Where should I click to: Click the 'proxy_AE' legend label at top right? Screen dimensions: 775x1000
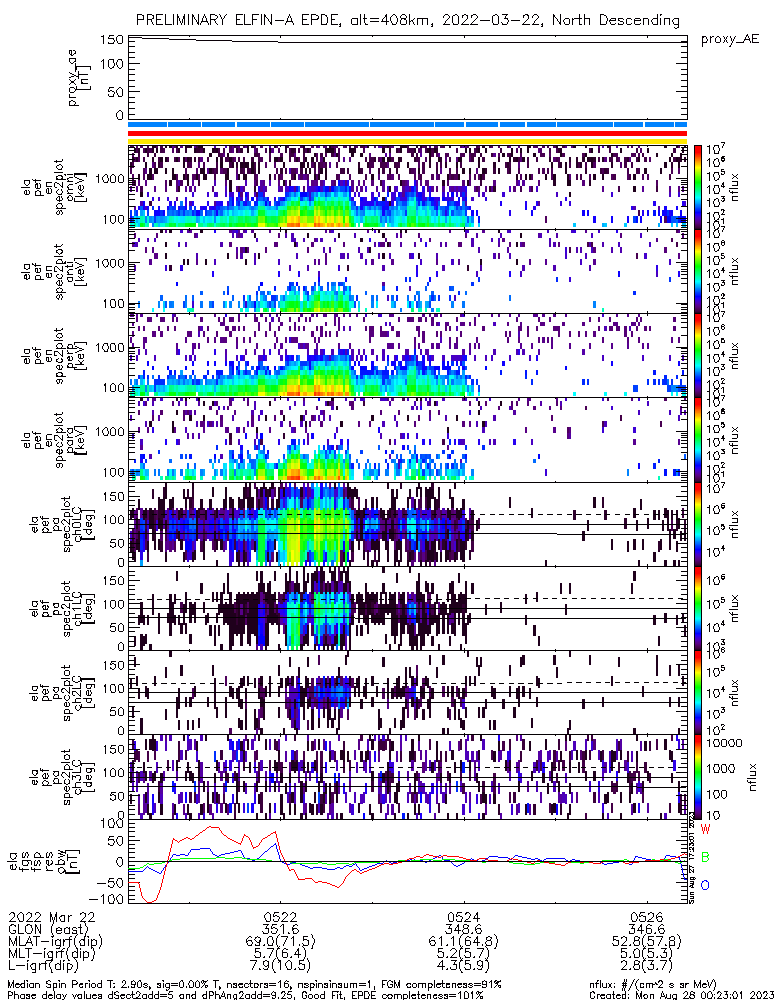pos(730,40)
